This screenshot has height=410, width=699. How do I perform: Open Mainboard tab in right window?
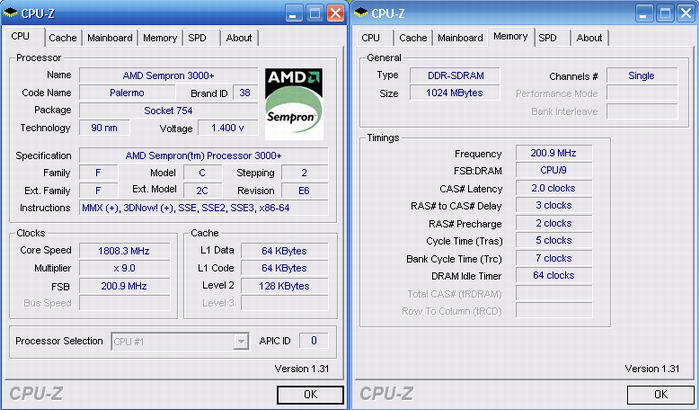point(460,38)
